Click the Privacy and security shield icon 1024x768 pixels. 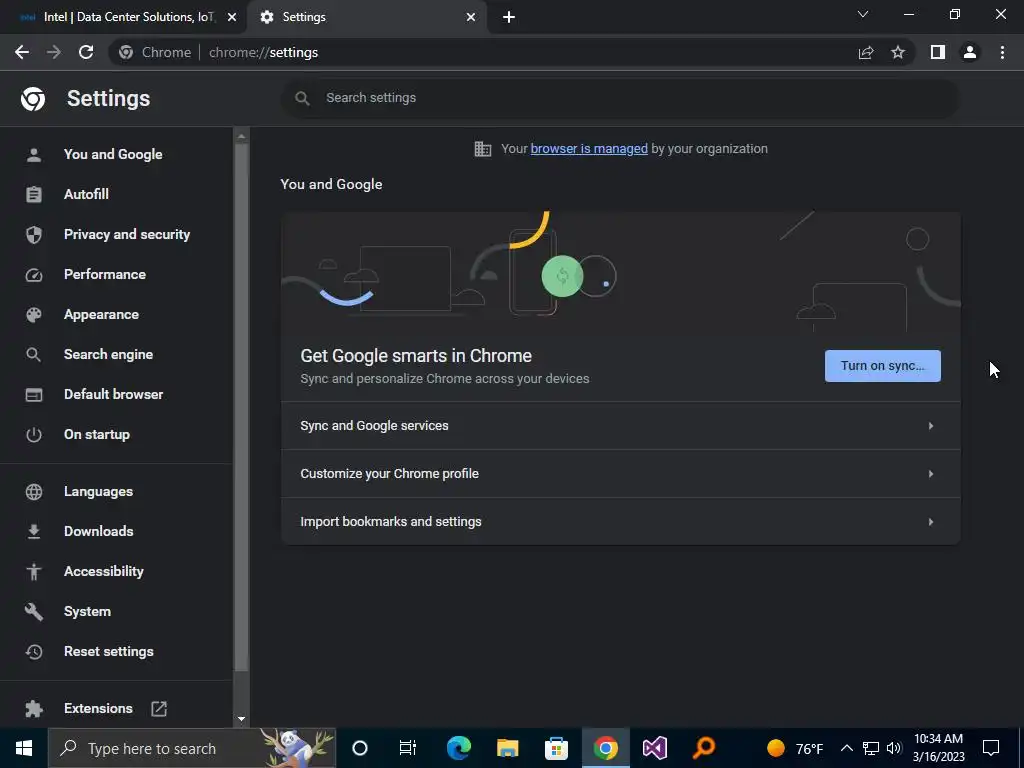(x=33, y=234)
